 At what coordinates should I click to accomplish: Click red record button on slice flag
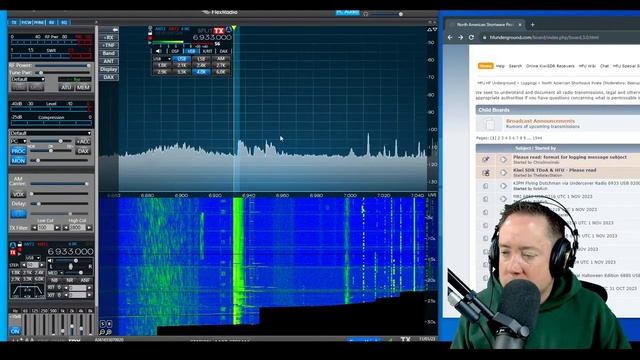click(x=150, y=38)
